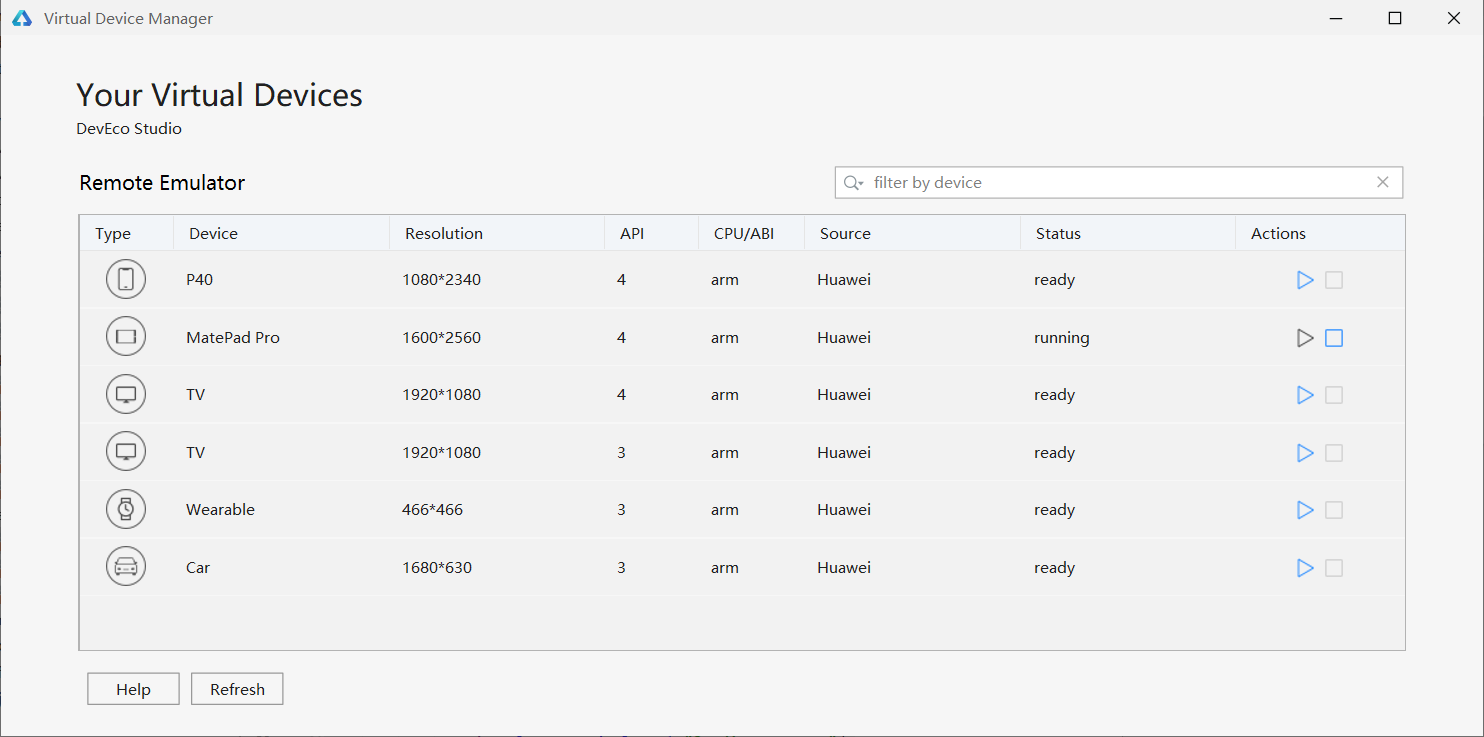Stop the running MatePad Pro emulator
The image size is (1484, 737).
(x=1334, y=338)
